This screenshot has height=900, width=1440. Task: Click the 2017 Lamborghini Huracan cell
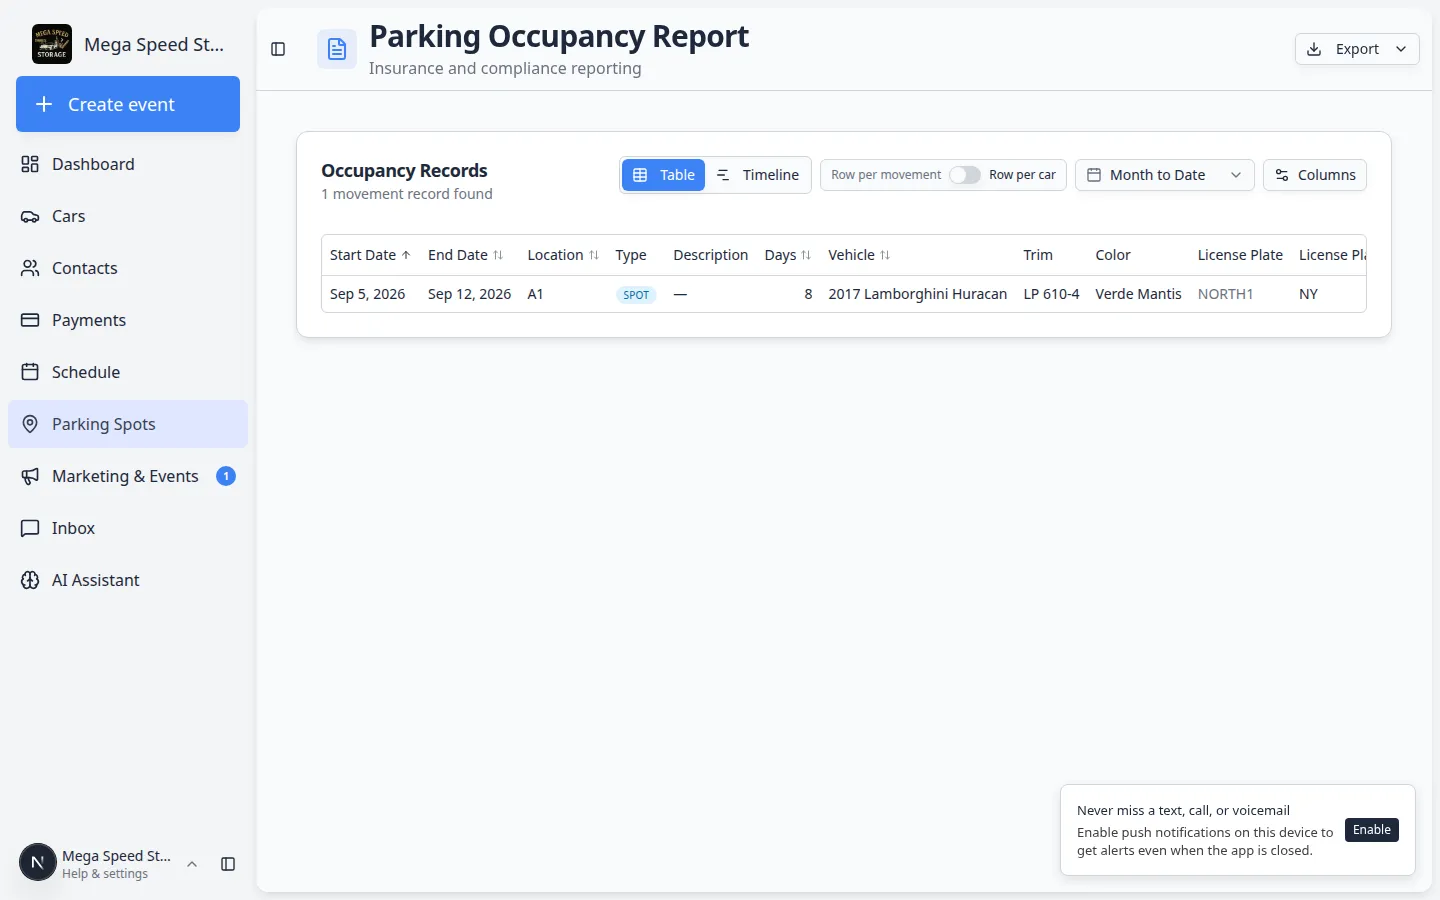coord(917,294)
